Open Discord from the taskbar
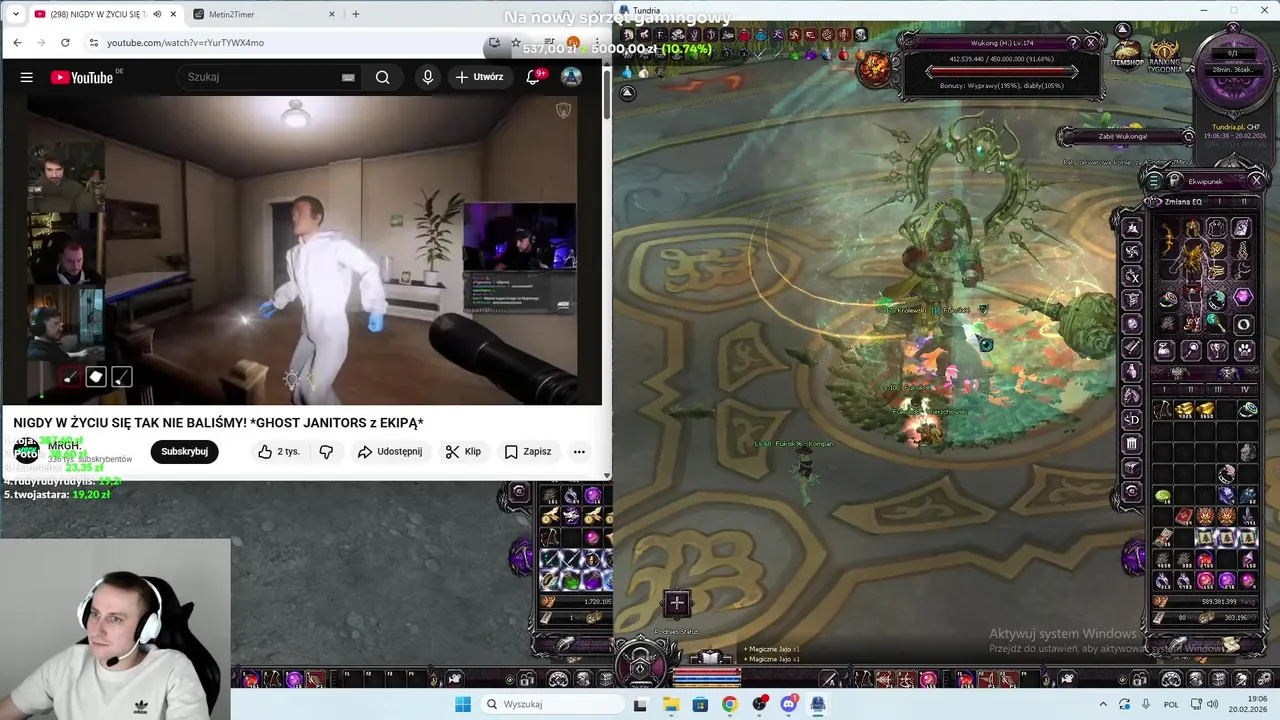This screenshot has width=1280, height=720. [x=788, y=704]
